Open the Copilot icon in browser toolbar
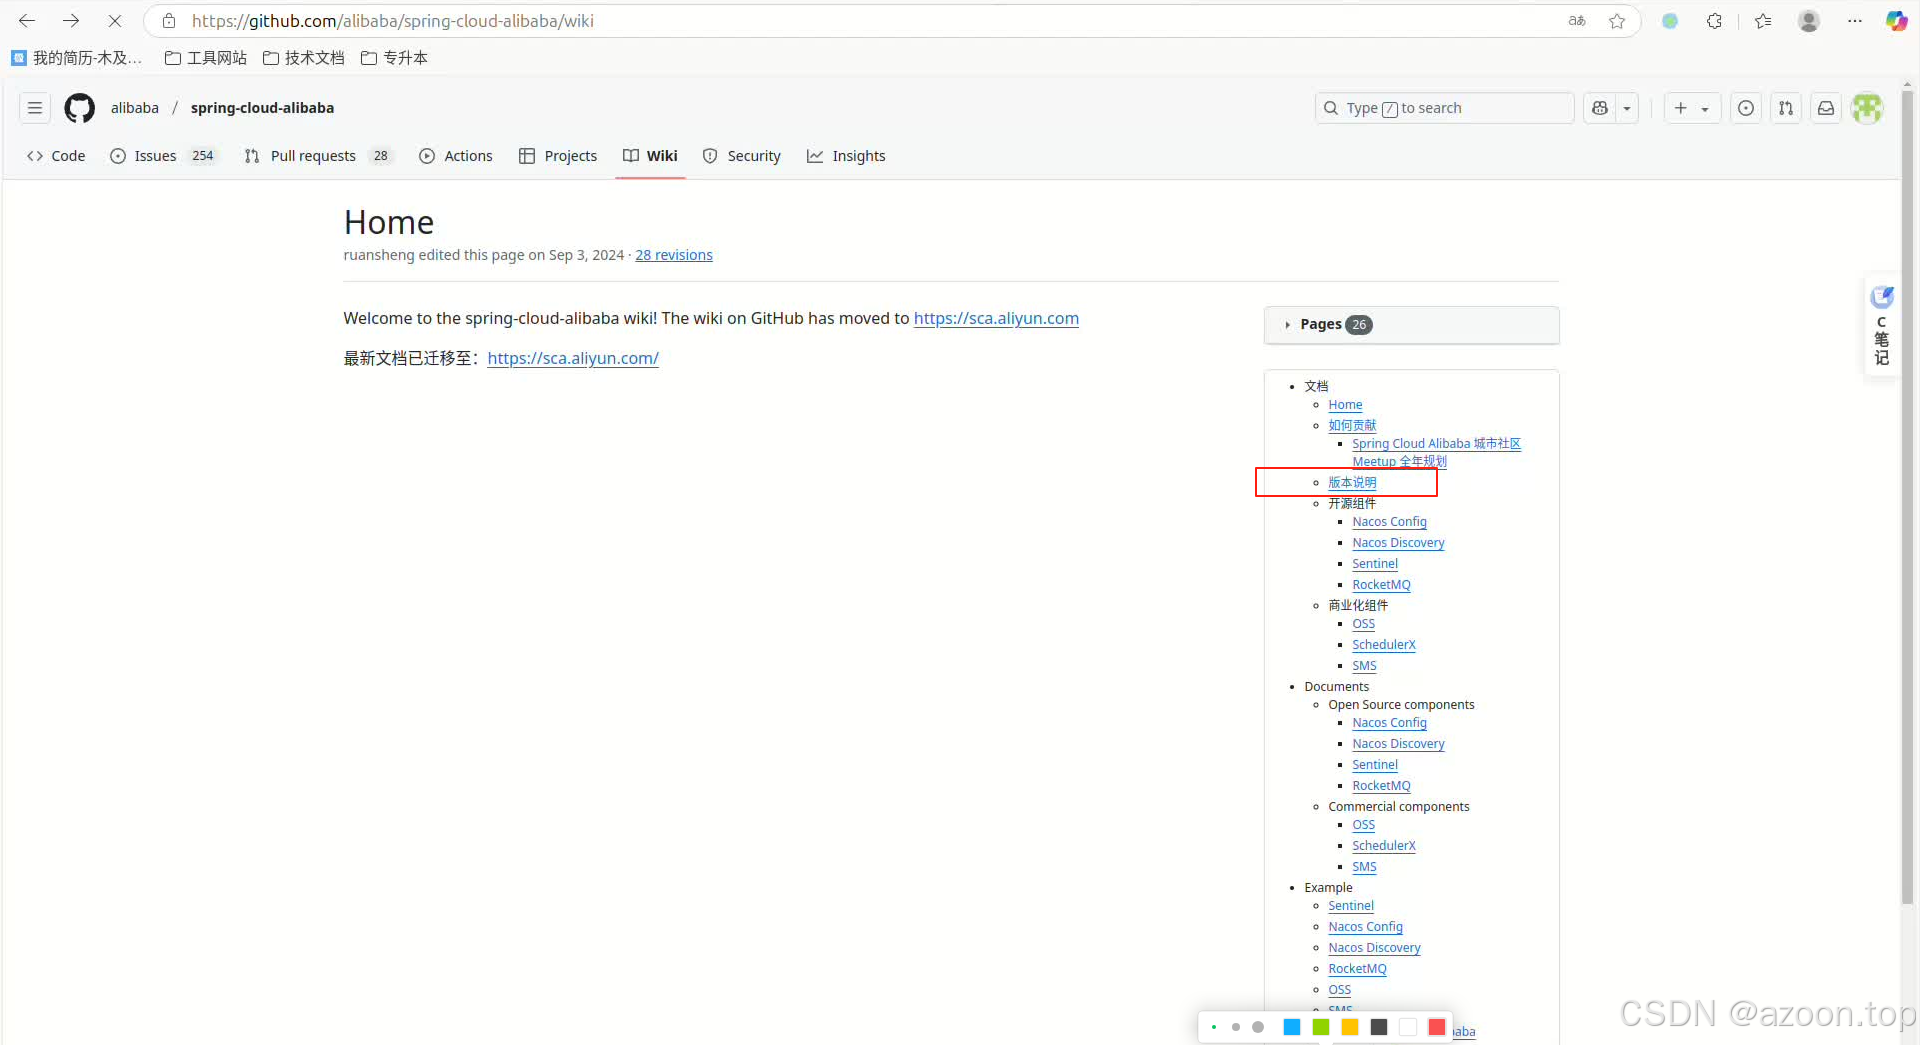Image resolution: width=1920 pixels, height=1045 pixels. 1896,21
